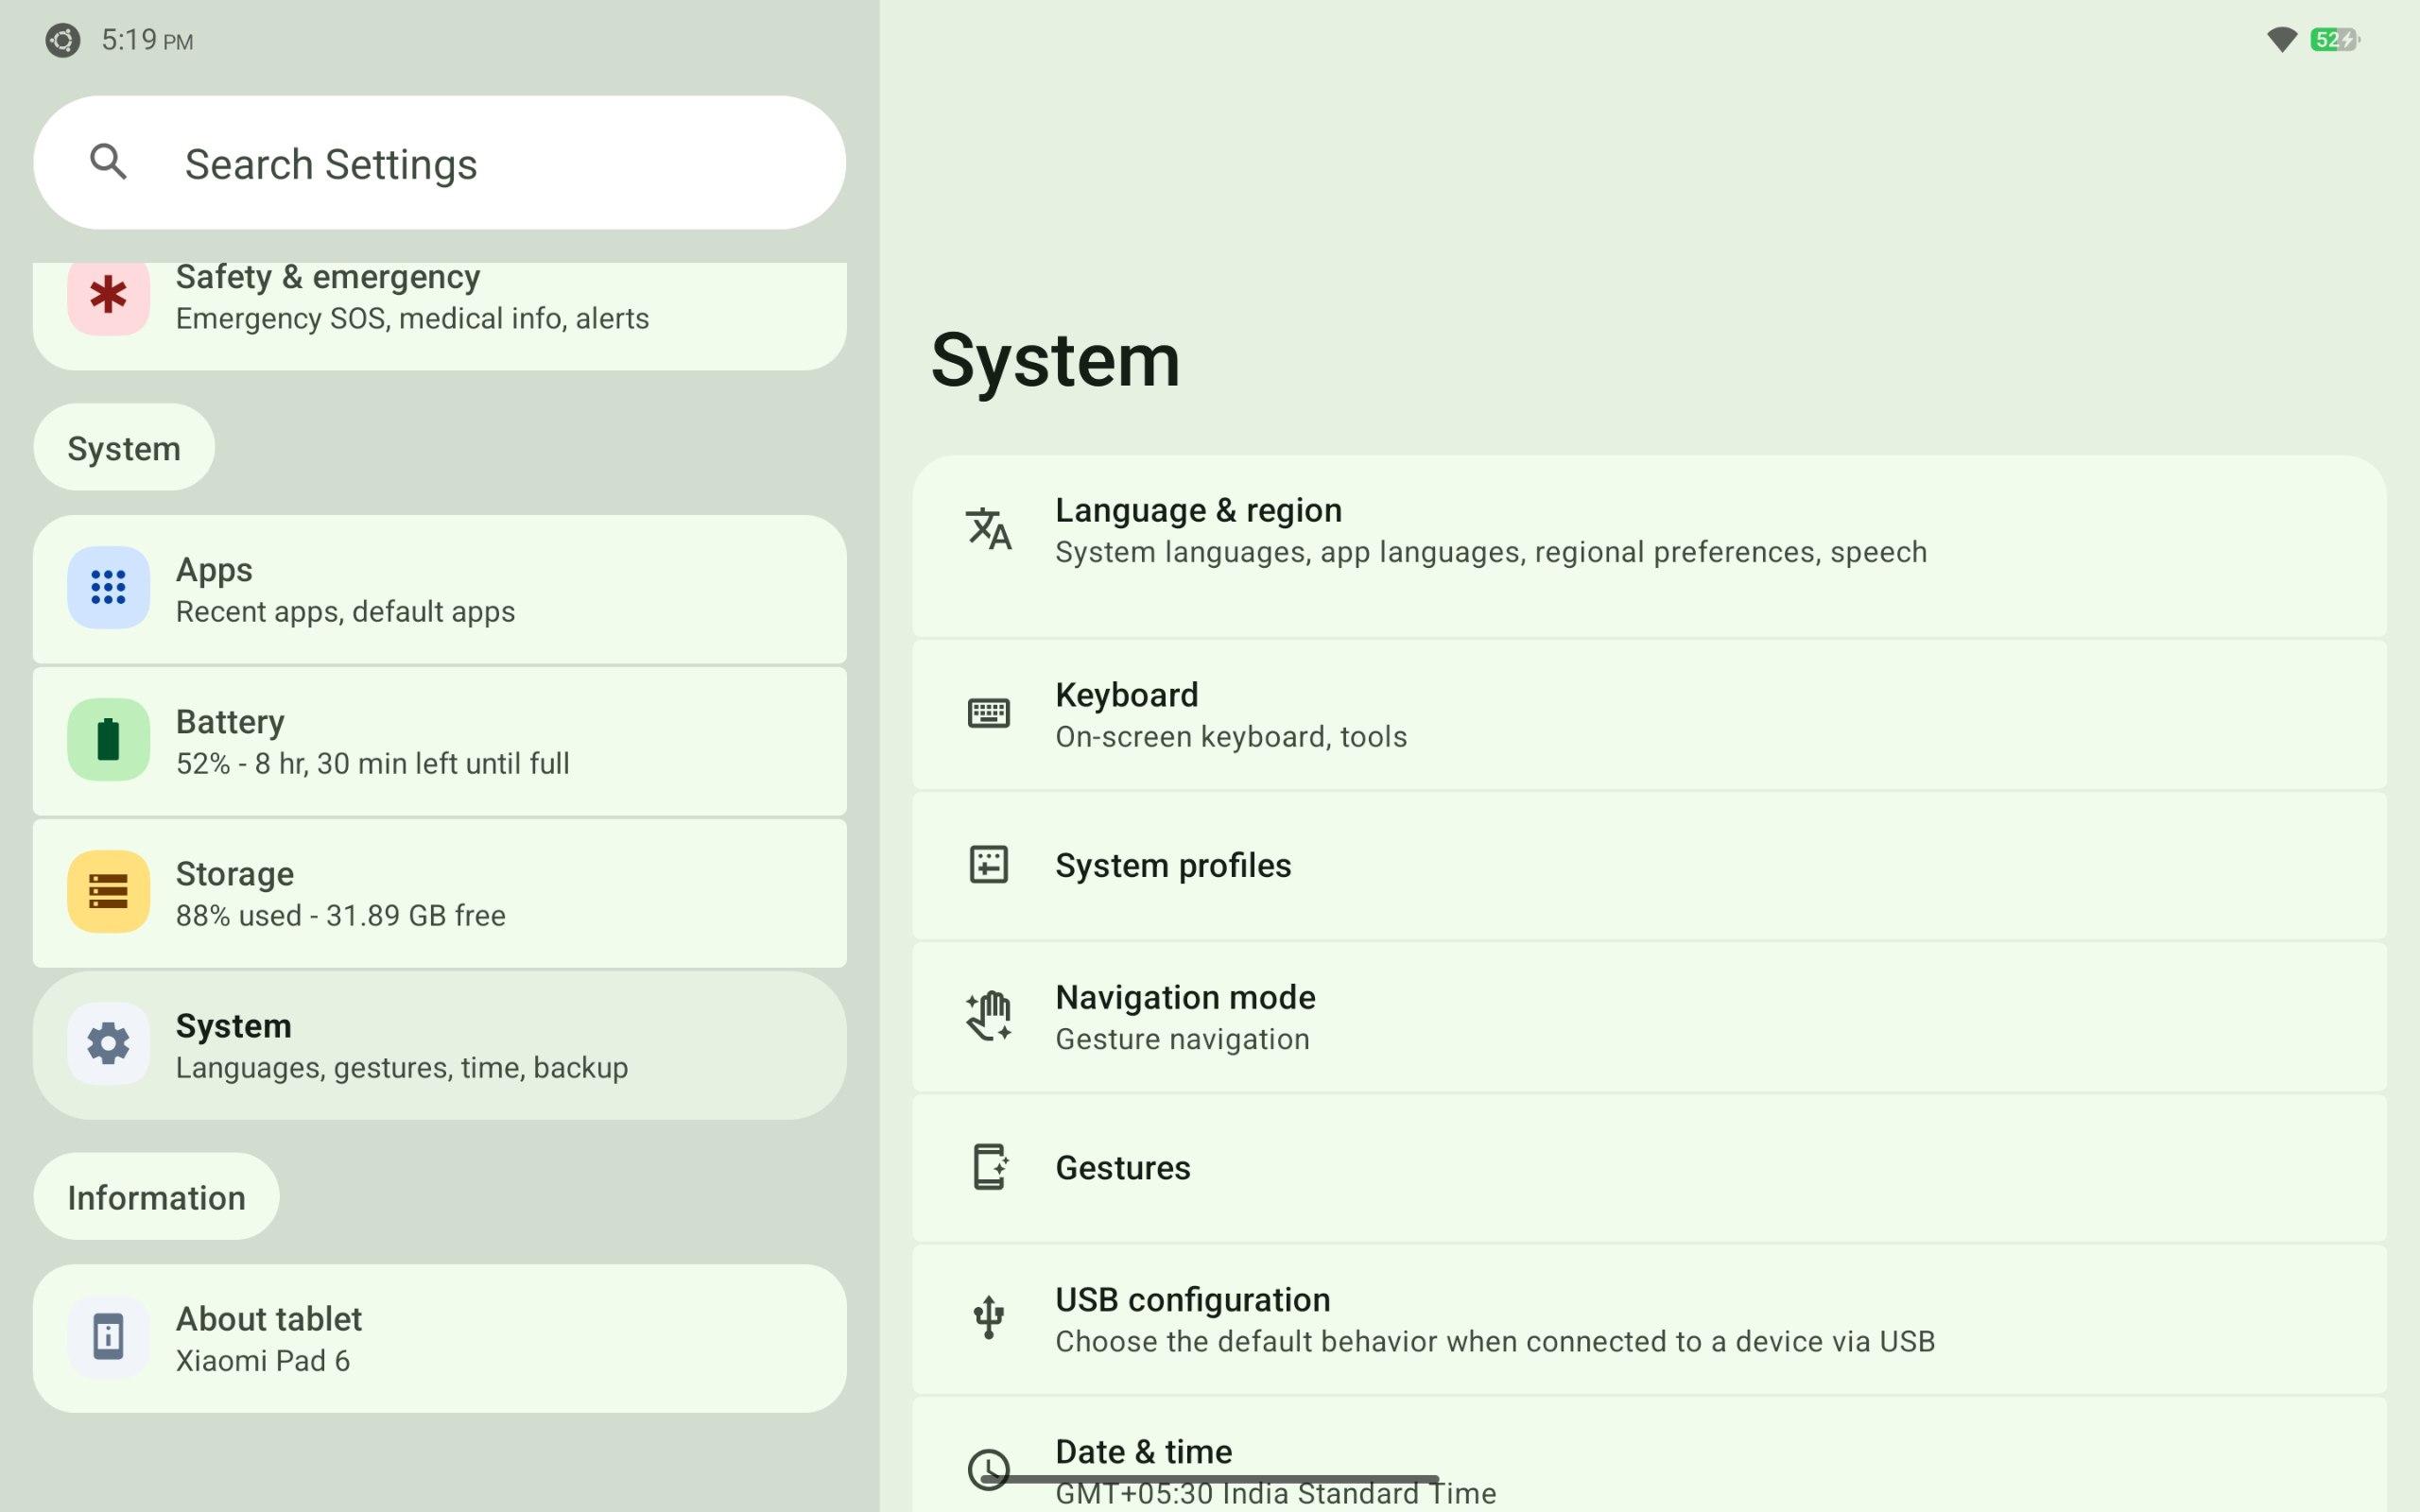Click the USB configuration trident icon

click(988, 1317)
